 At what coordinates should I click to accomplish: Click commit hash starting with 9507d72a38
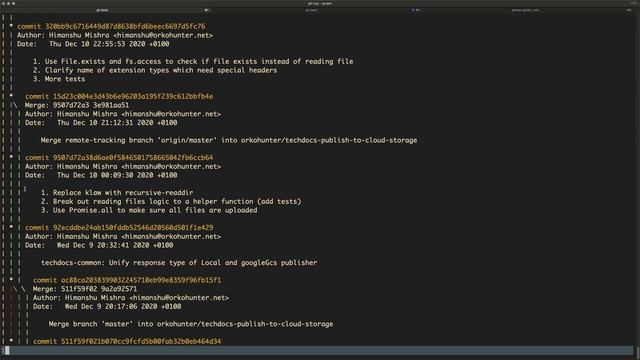(x=133, y=158)
